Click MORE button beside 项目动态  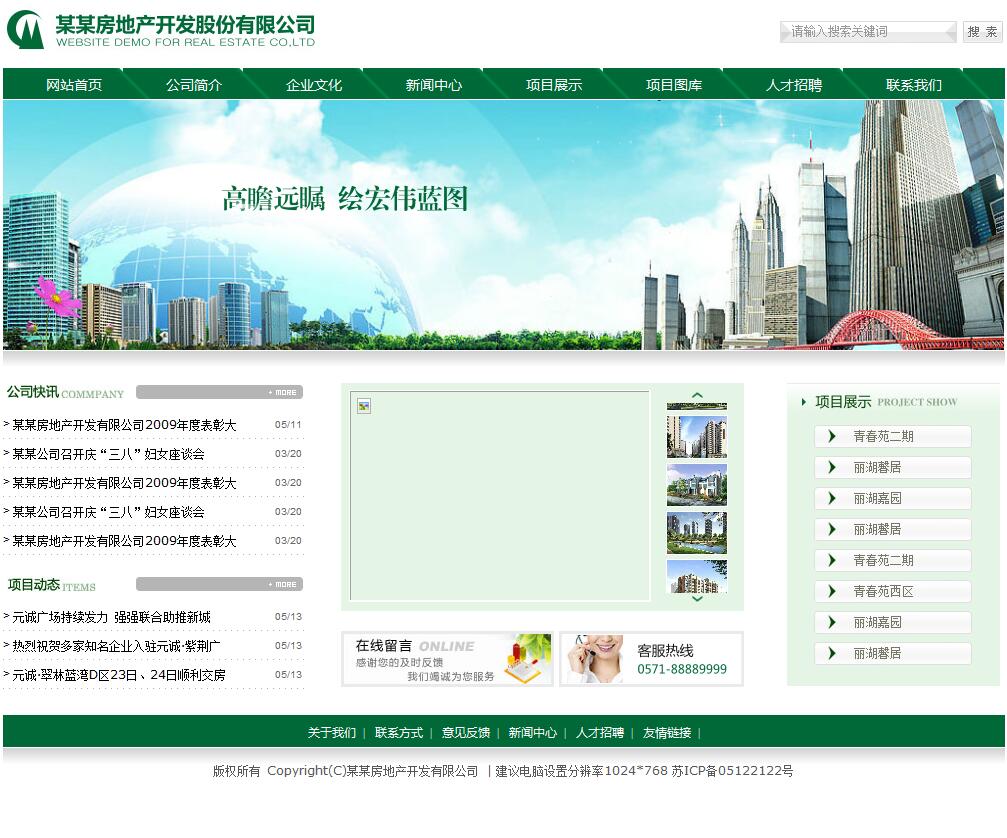(x=283, y=584)
